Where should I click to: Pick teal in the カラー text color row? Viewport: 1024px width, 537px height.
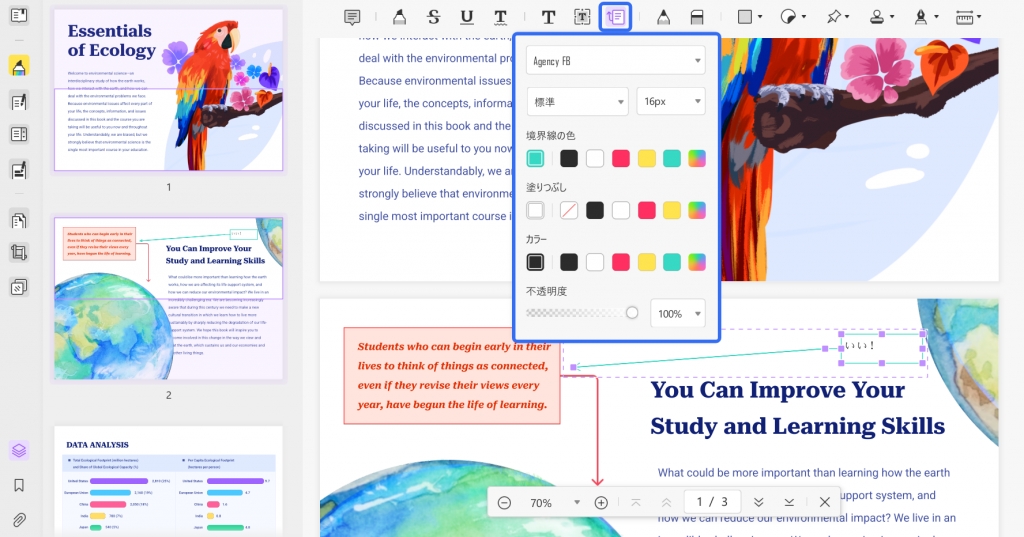pos(671,262)
